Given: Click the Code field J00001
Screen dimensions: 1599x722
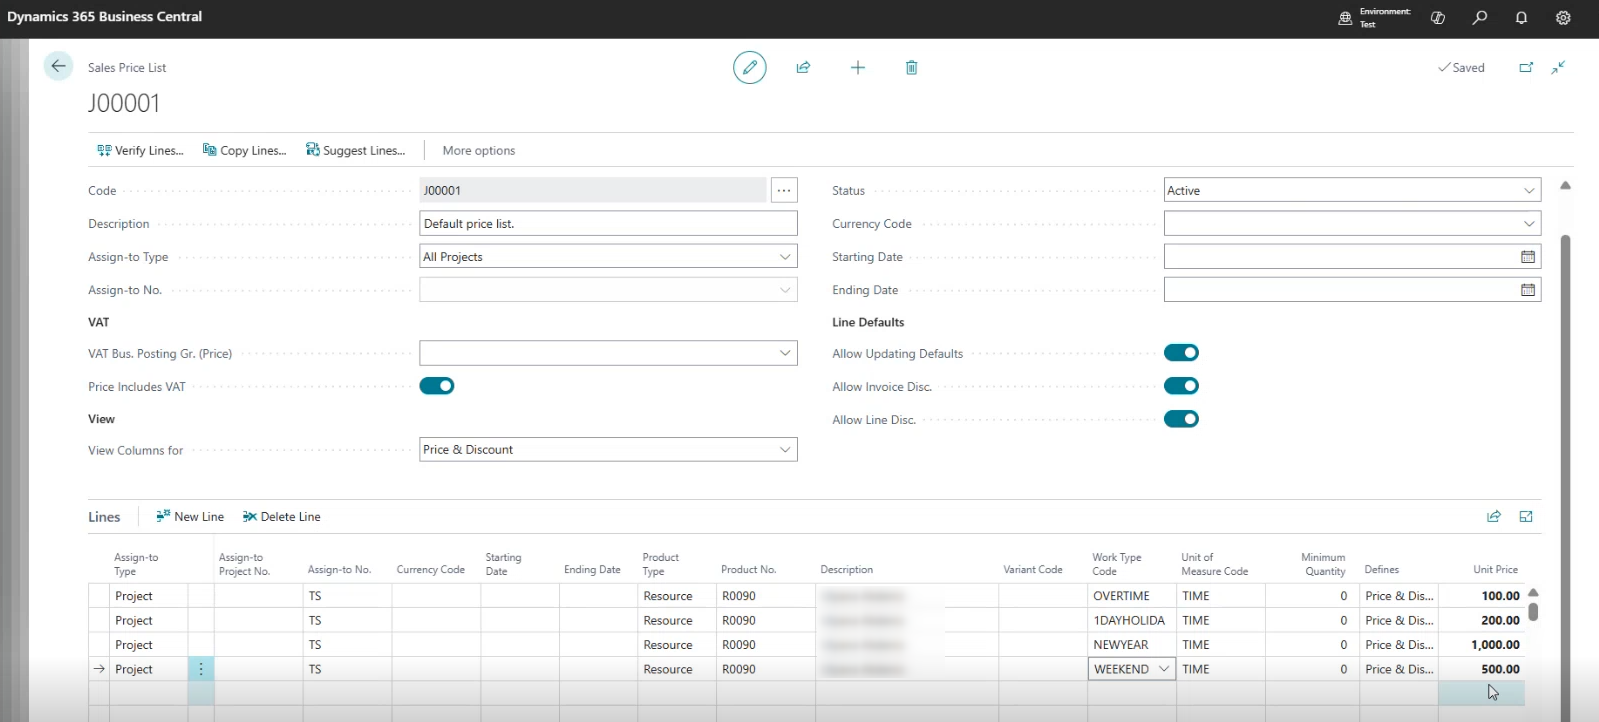Looking at the screenshot, I should tap(593, 190).
